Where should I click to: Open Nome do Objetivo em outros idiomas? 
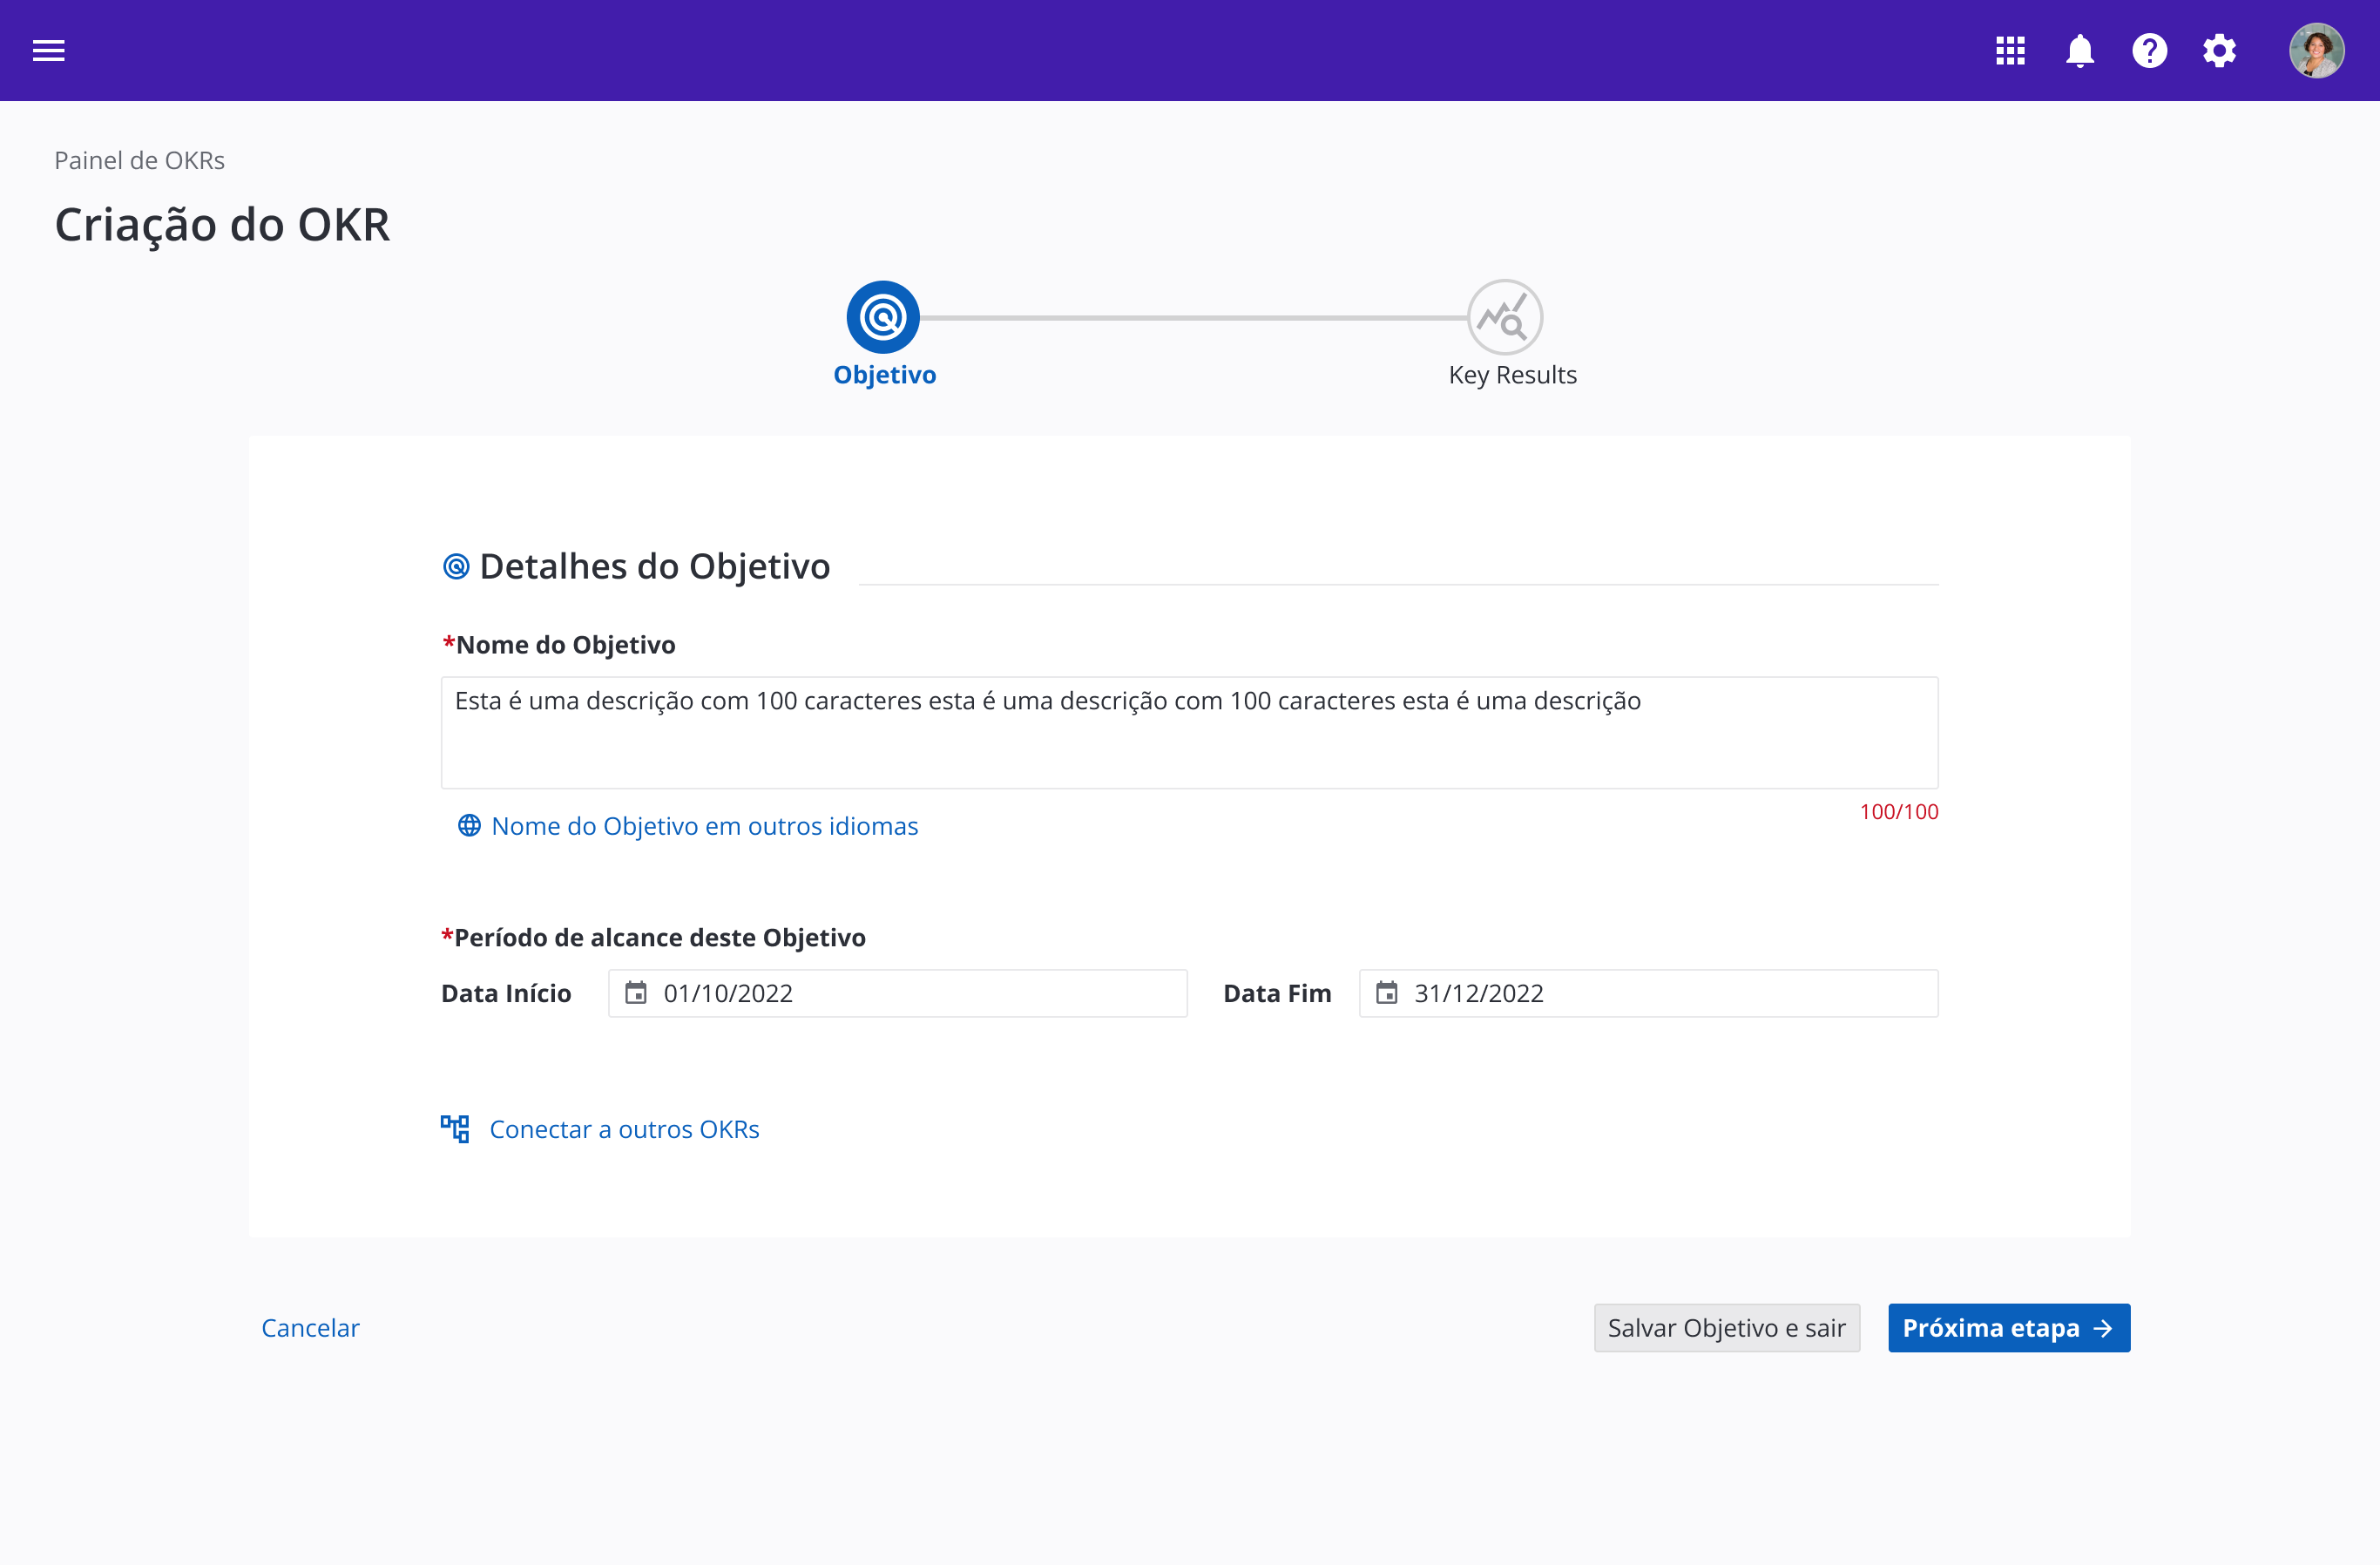pyautogui.click(x=704, y=826)
